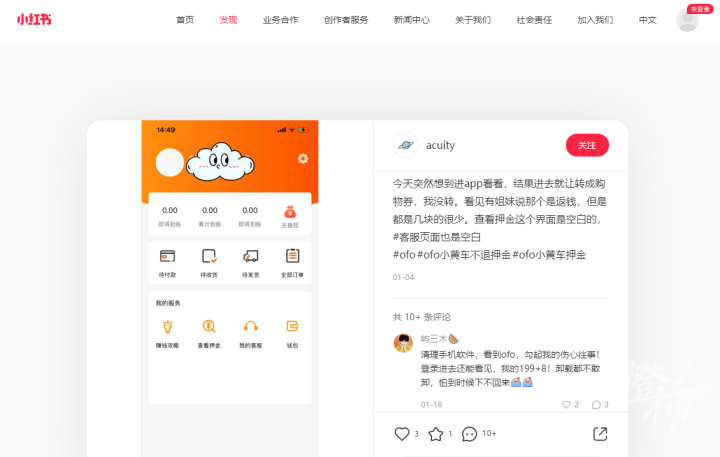720x457 pixels.
Task: Click the 钱包 wallet icon
Action: click(x=292, y=326)
